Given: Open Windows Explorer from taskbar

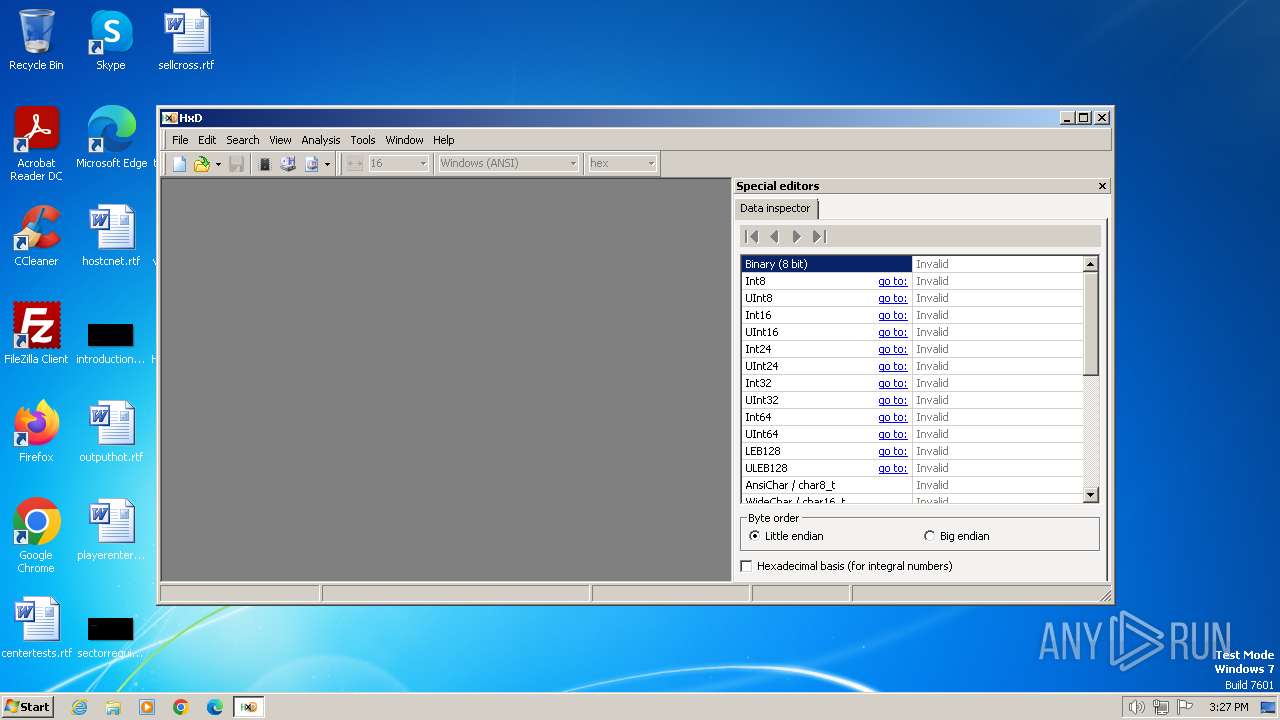Looking at the screenshot, I should [113, 707].
